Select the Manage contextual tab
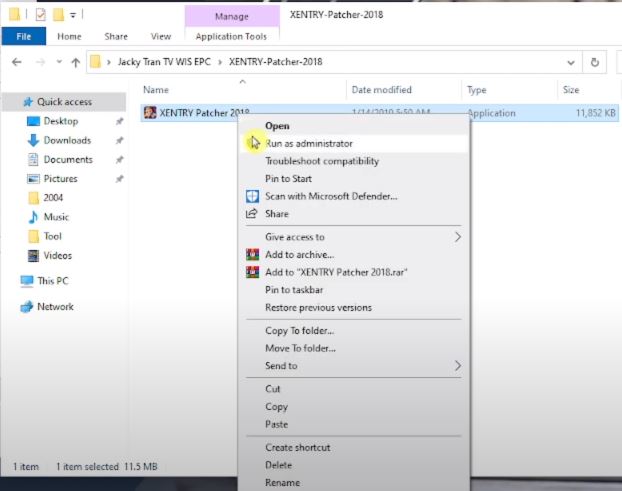 tap(232, 16)
